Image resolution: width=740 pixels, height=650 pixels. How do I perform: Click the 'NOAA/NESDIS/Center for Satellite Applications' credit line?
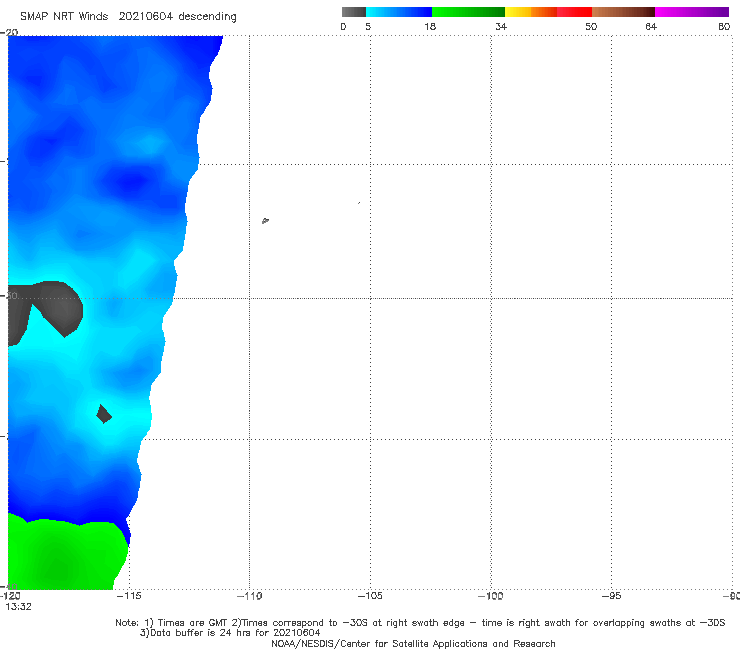coord(413,643)
